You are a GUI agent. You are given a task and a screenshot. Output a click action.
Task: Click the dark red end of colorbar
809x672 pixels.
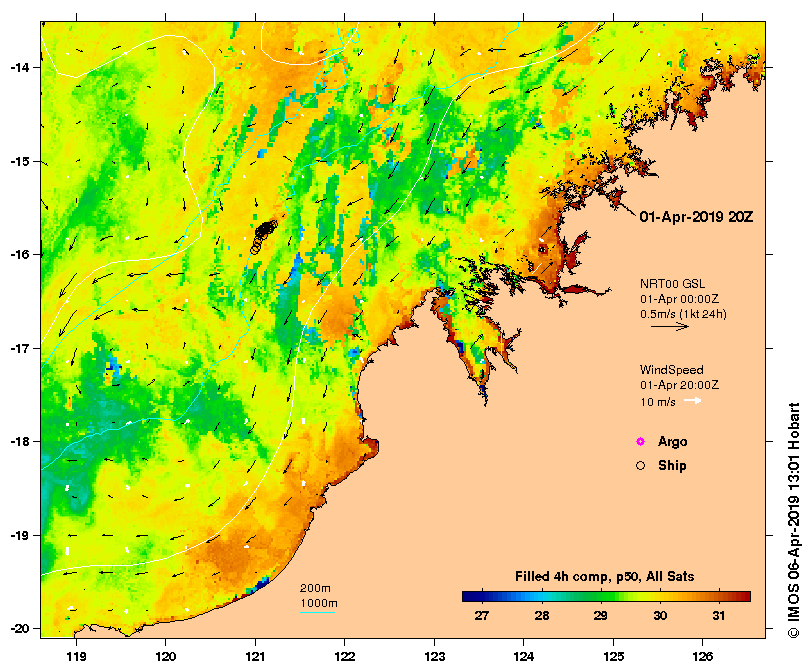(743, 597)
